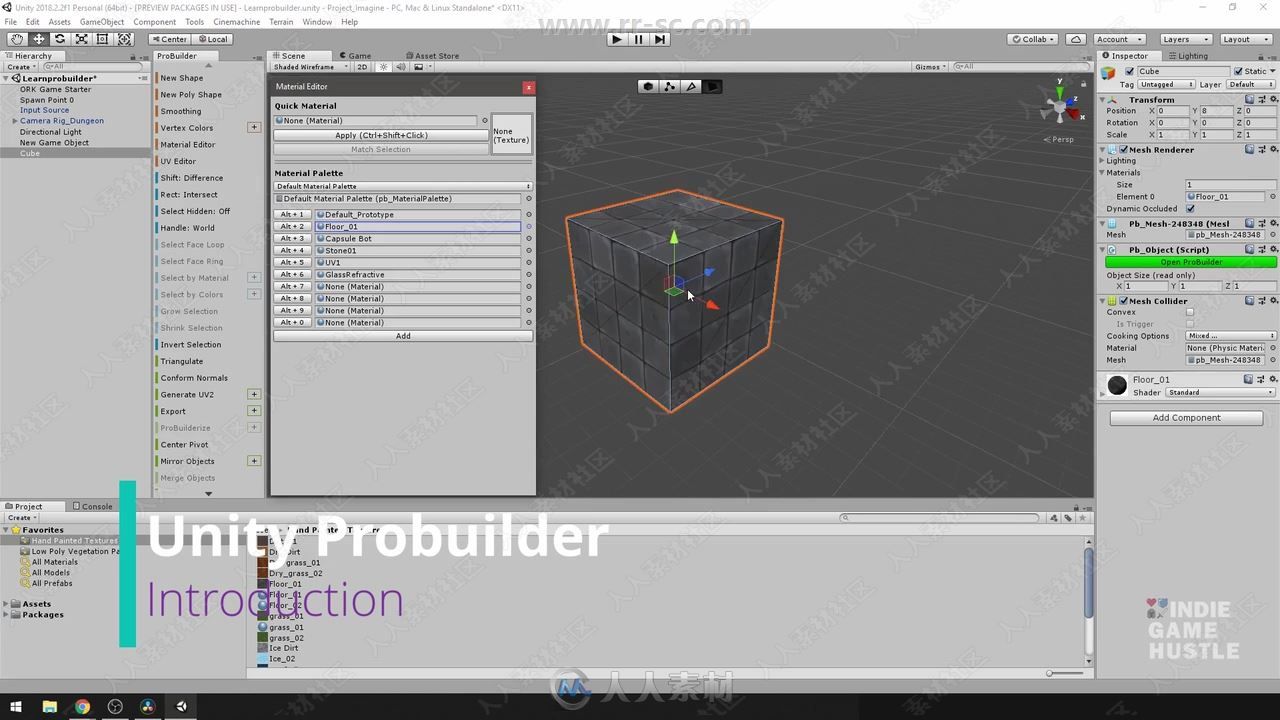Click the green Open ProBuilder button
Image resolution: width=1280 pixels, height=720 pixels.
tap(1191, 262)
